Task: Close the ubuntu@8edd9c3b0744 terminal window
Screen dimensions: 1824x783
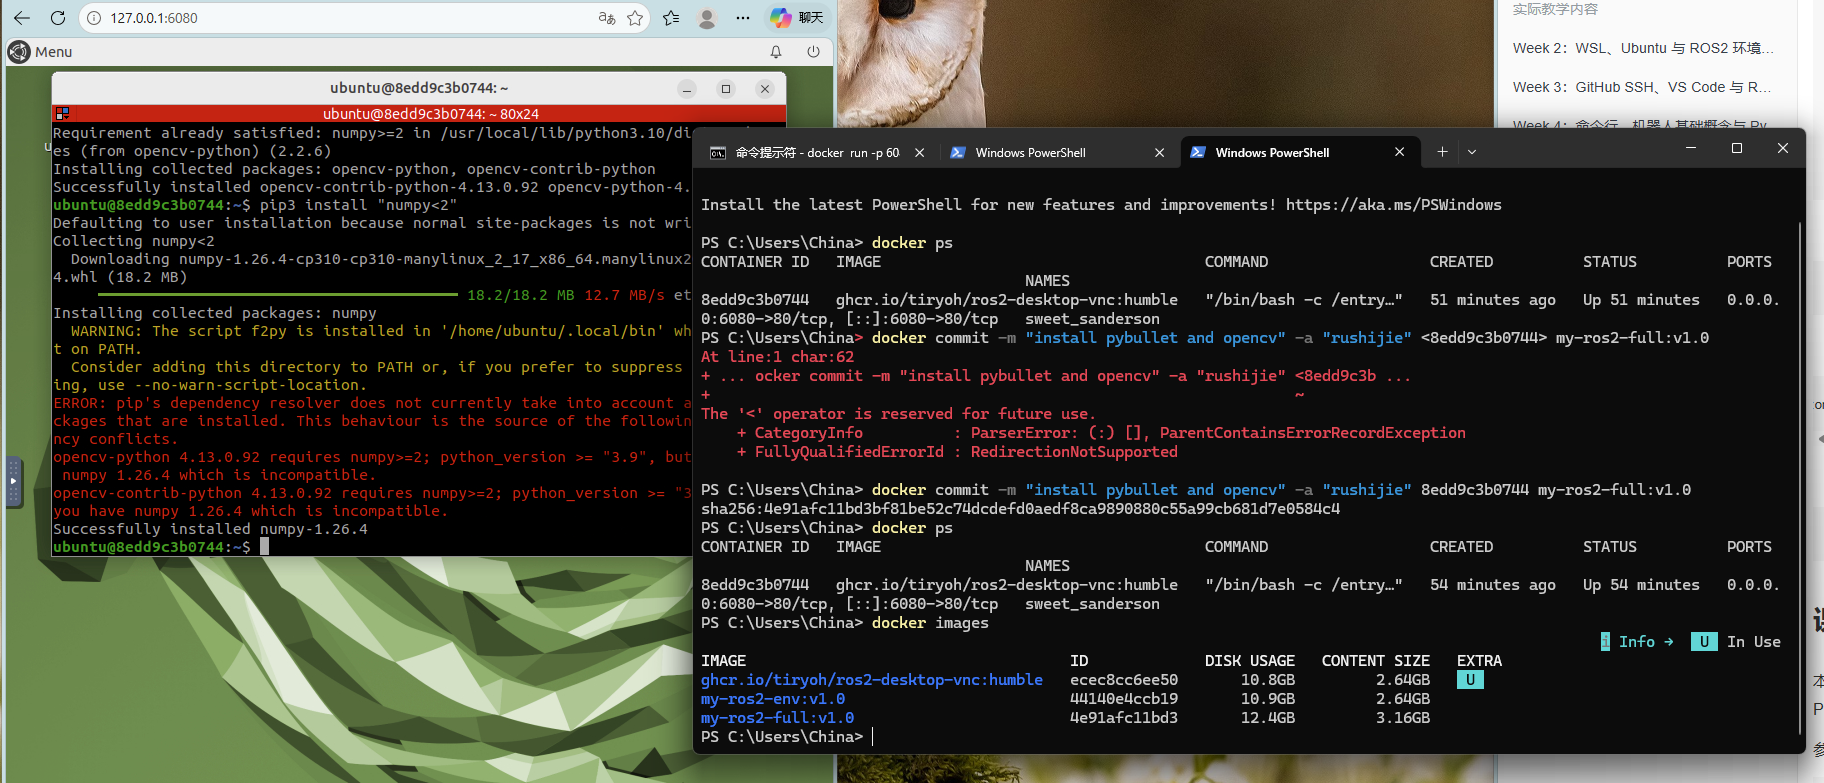Action: 765,89
